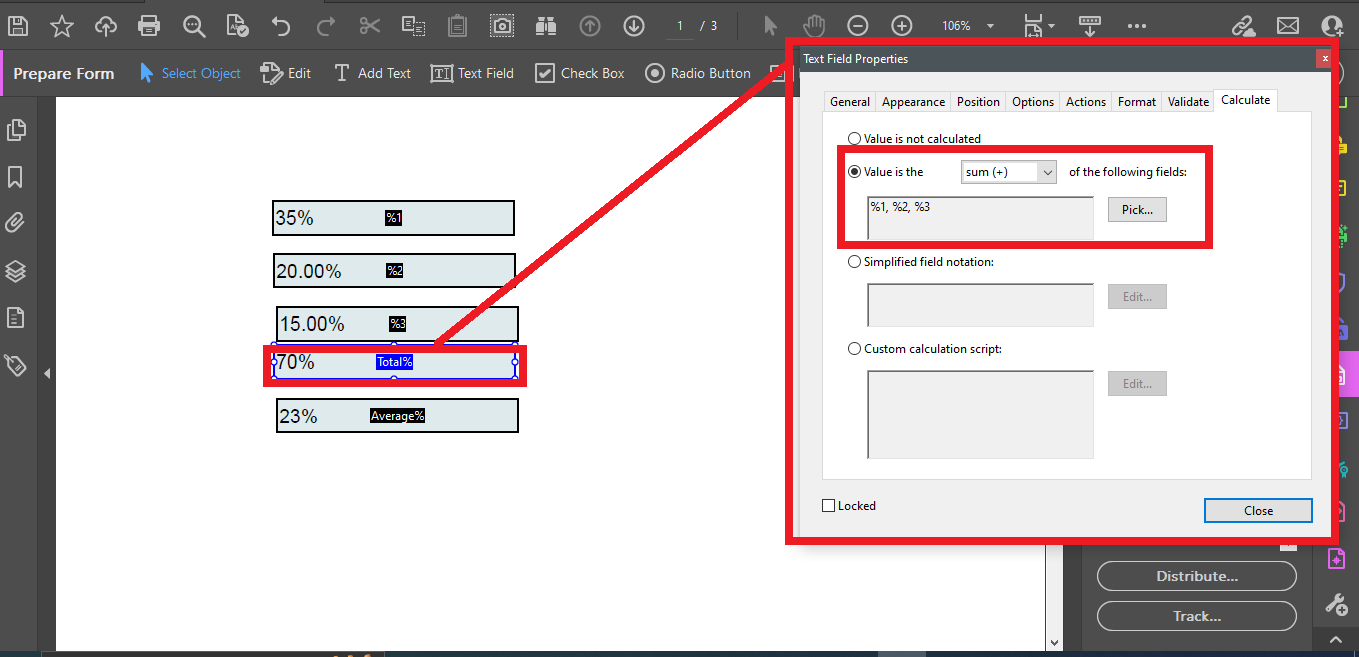Select 'Value is not calculated' option
The width and height of the screenshot is (1359, 657).
coord(855,138)
